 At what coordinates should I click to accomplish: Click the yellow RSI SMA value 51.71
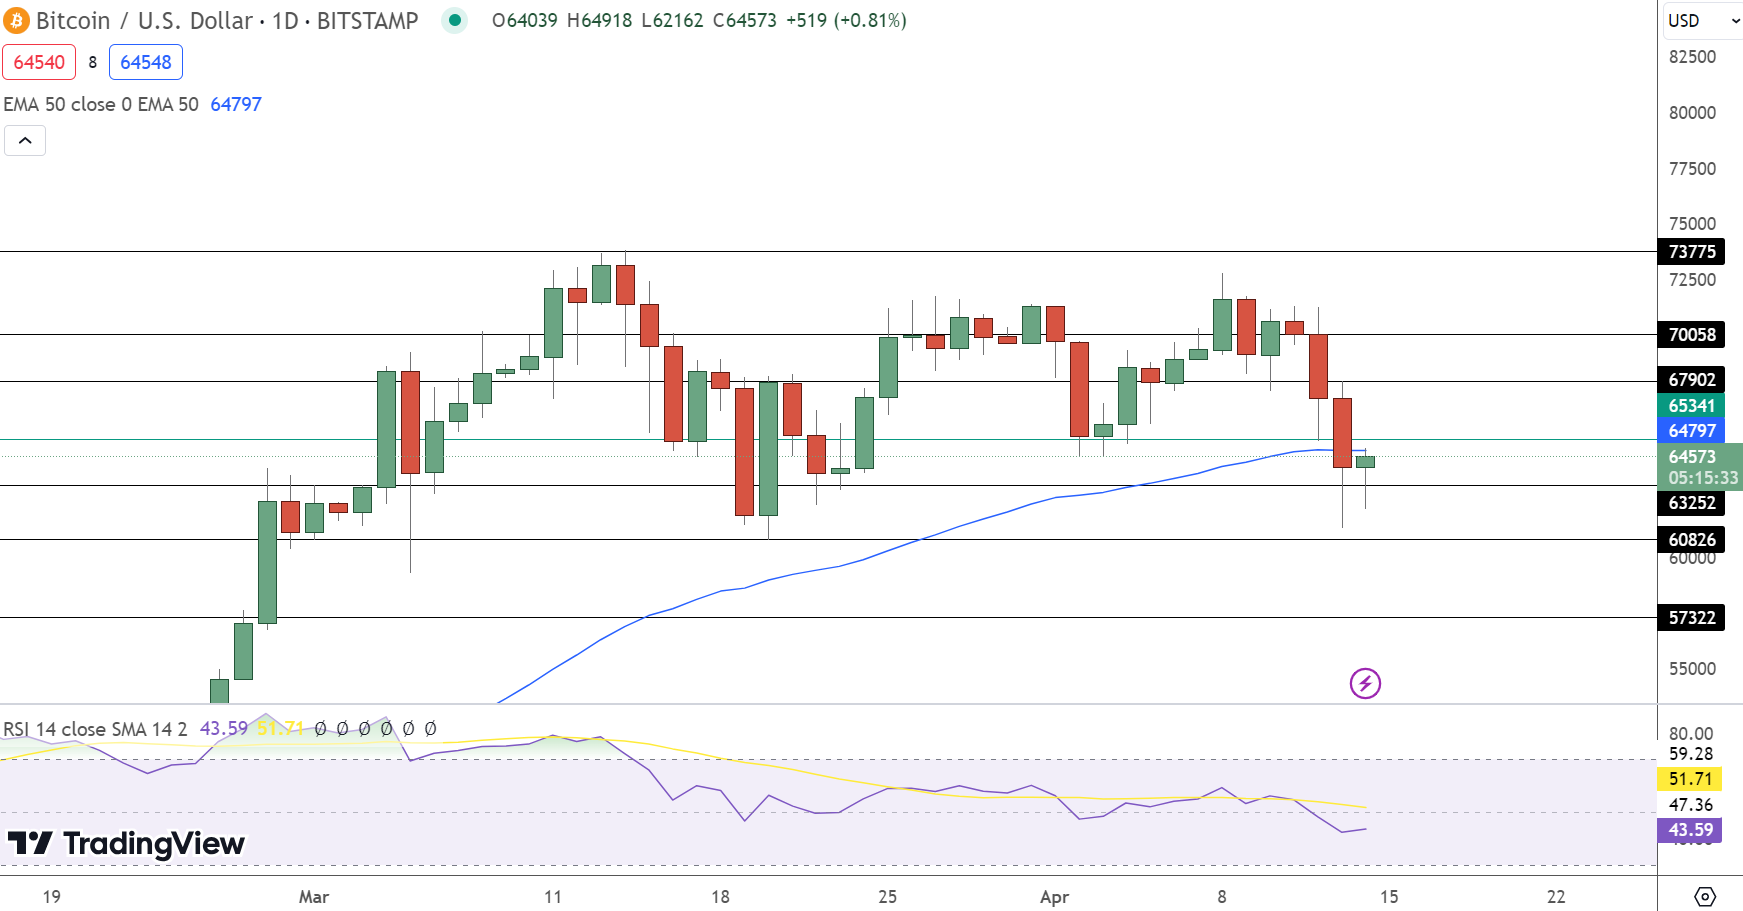click(280, 729)
